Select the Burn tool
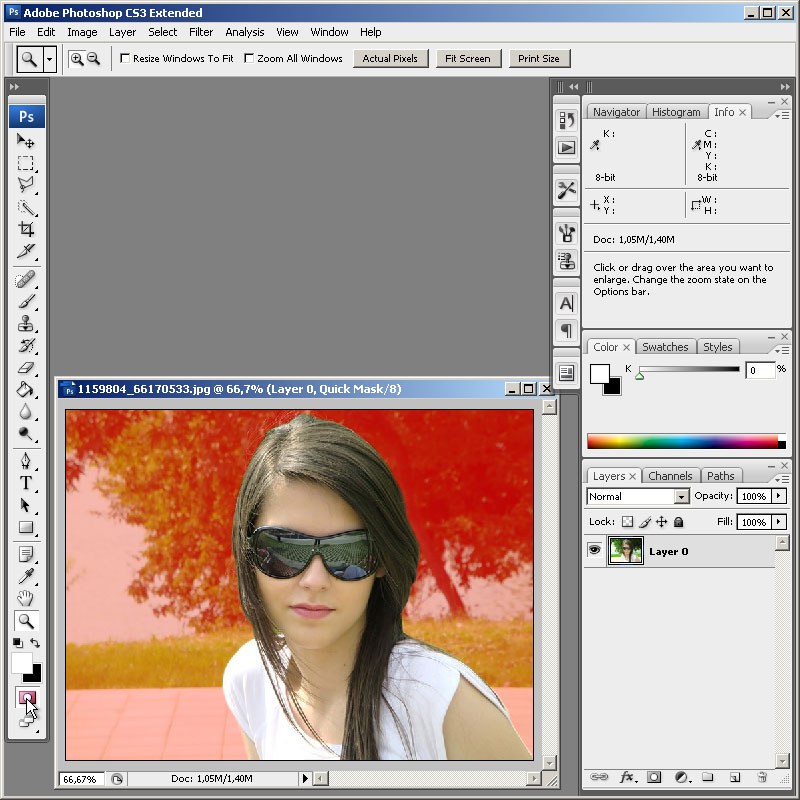Image resolution: width=800 pixels, height=800 pixels. (x=26, y=433)
